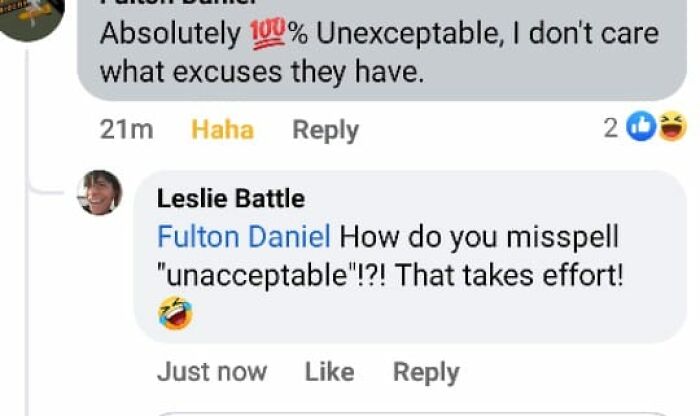This screenshot has width=700, height=416.
Task: Click the Just now timestamp
Action: point(212,372)
